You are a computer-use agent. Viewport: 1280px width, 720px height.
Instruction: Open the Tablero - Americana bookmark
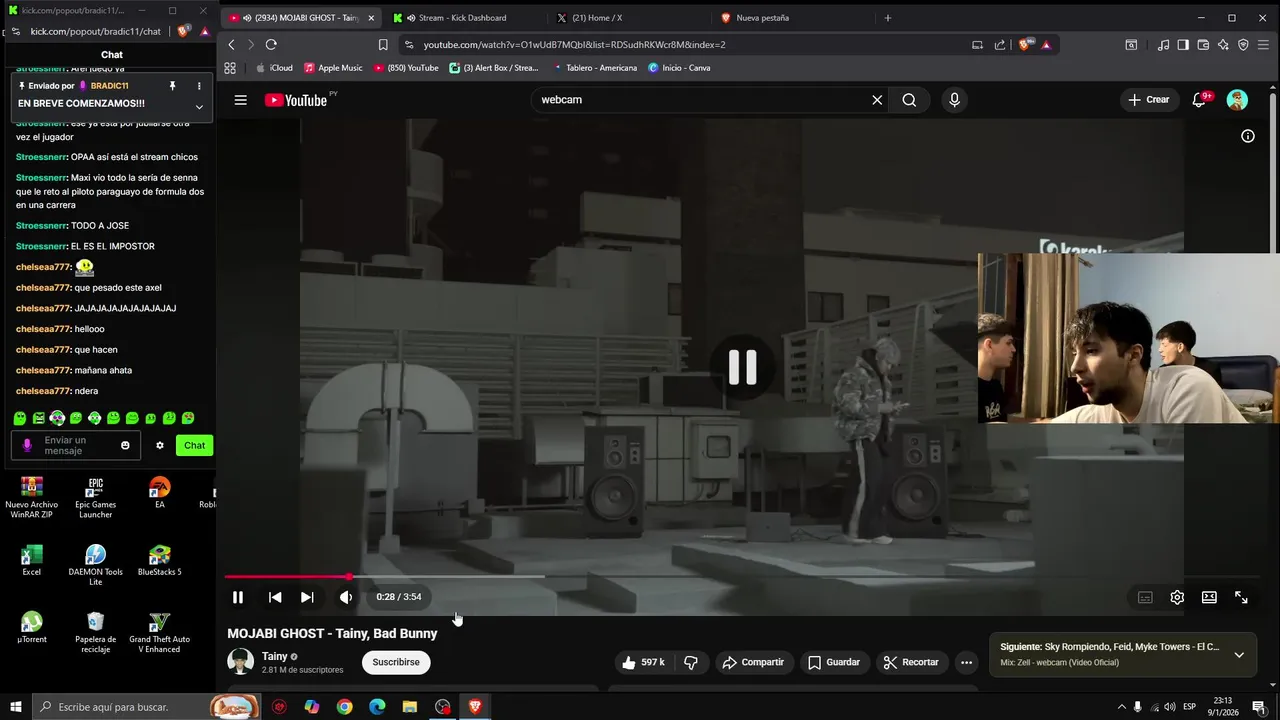pos(594,68)
